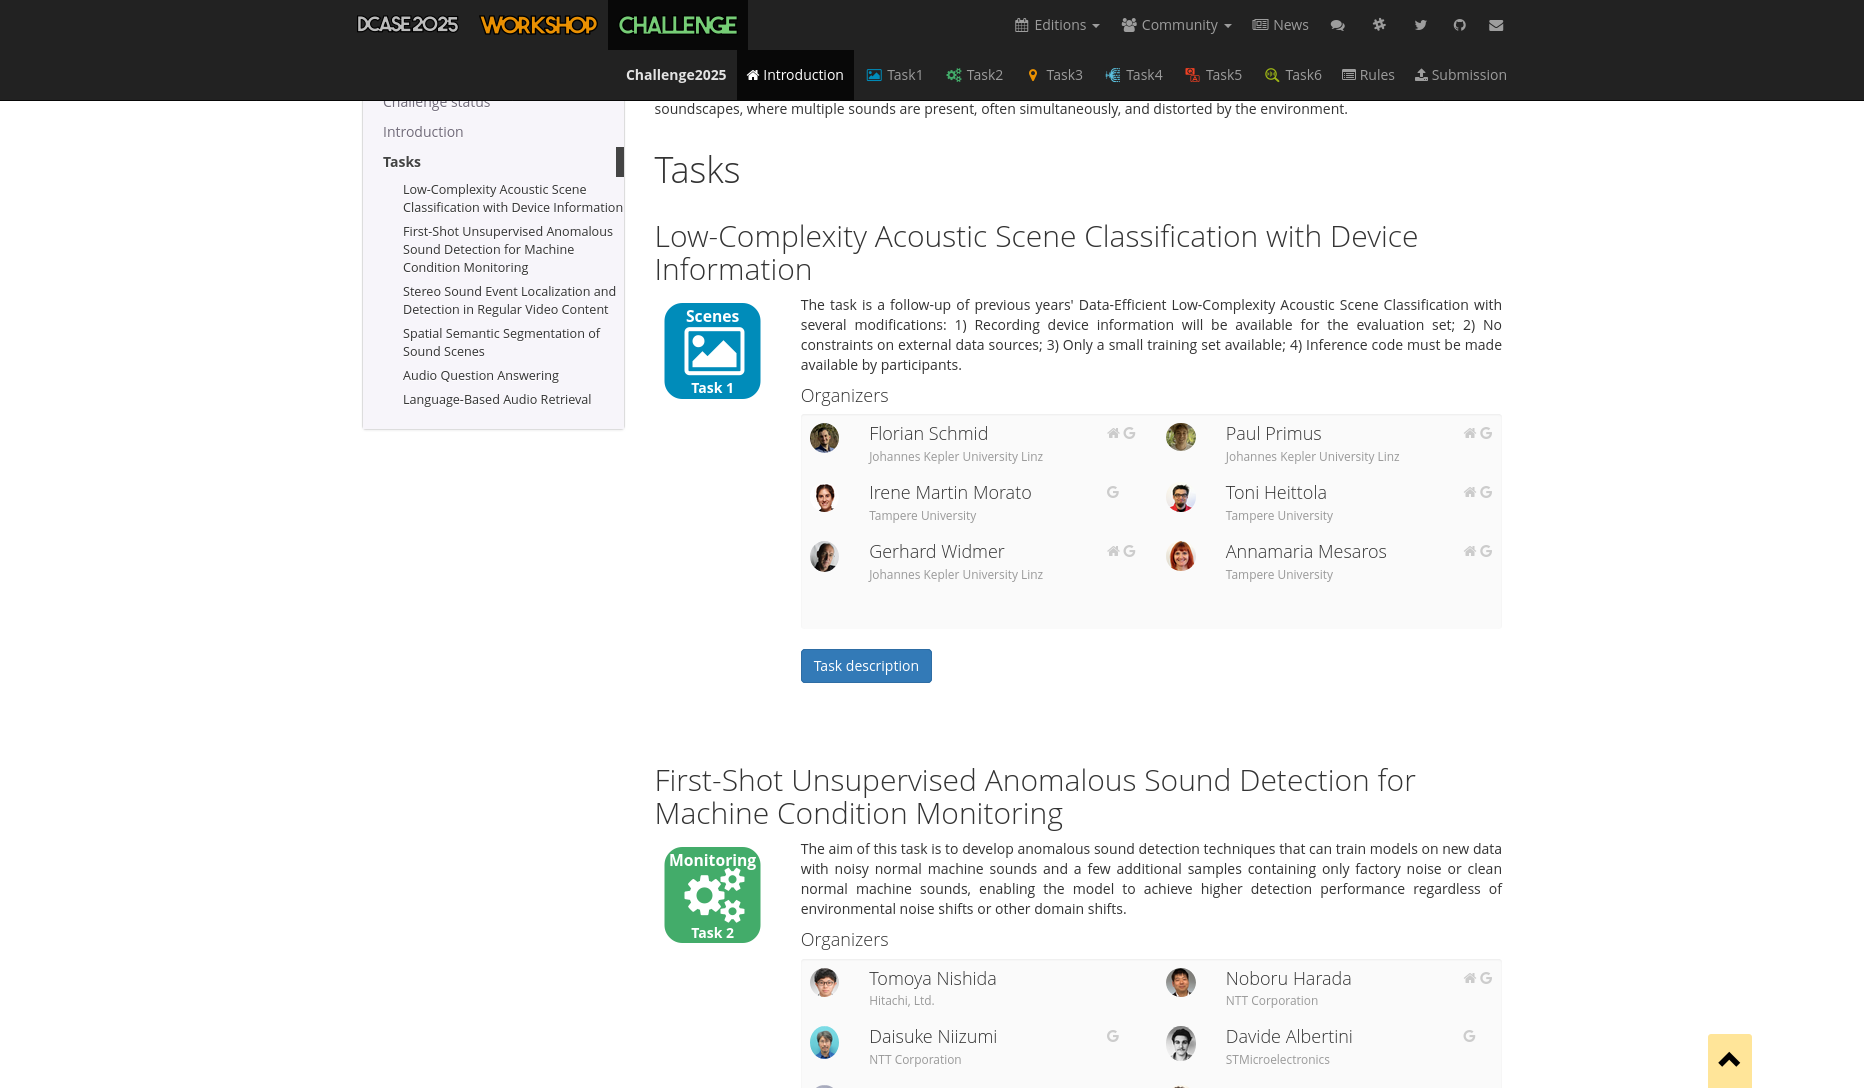Click Florian Schmid's avatar photo
This screenshot has height=1088, width=1864.
[824, 438]
